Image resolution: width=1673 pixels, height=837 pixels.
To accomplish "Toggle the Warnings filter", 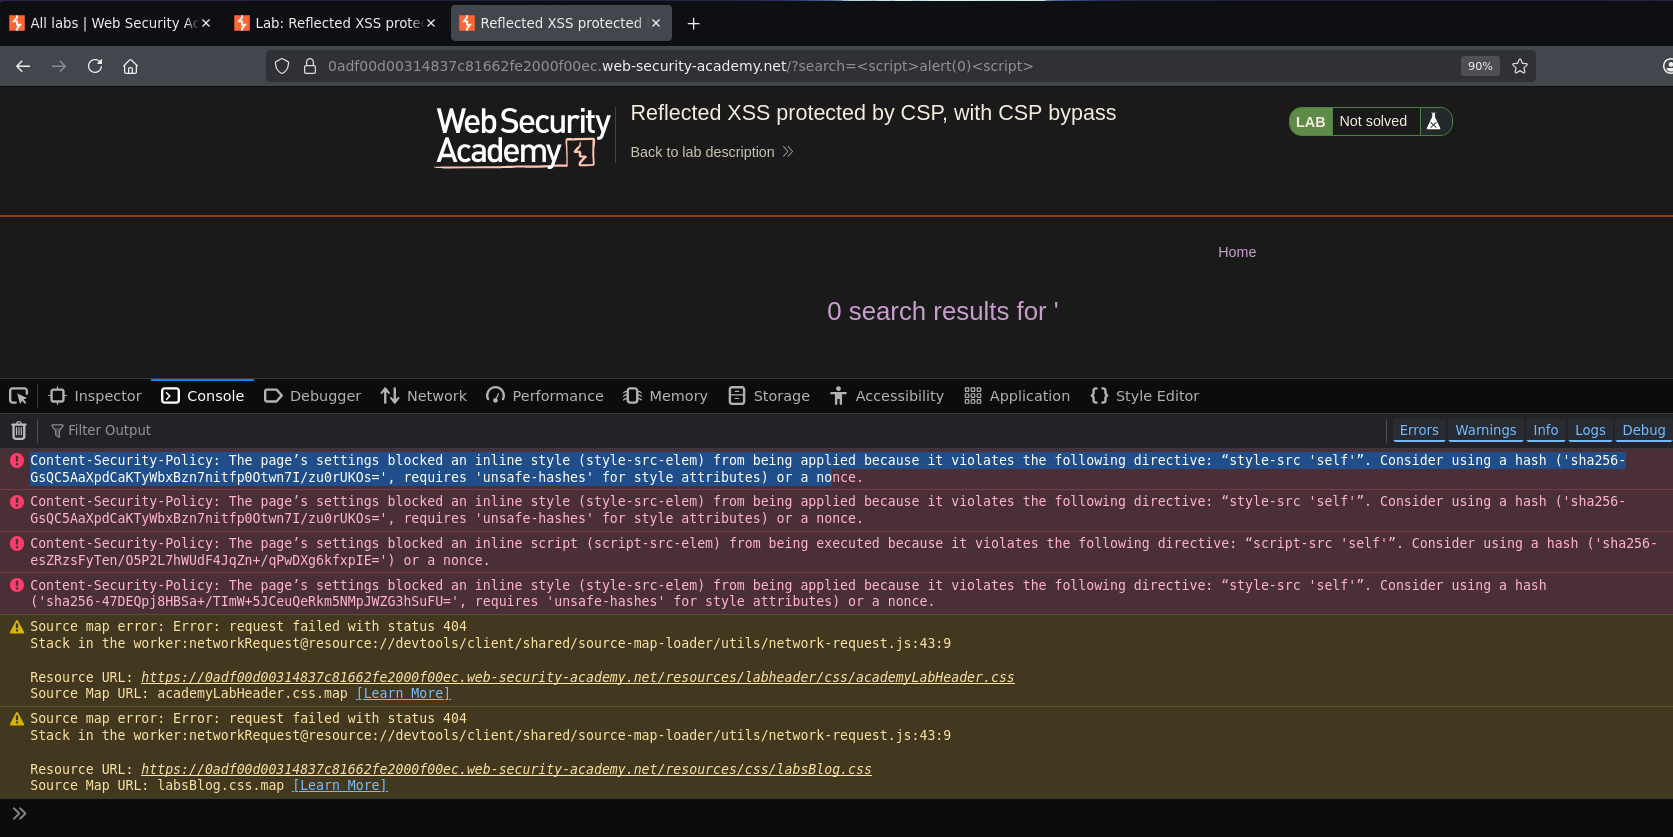I will coord(1486,430).
